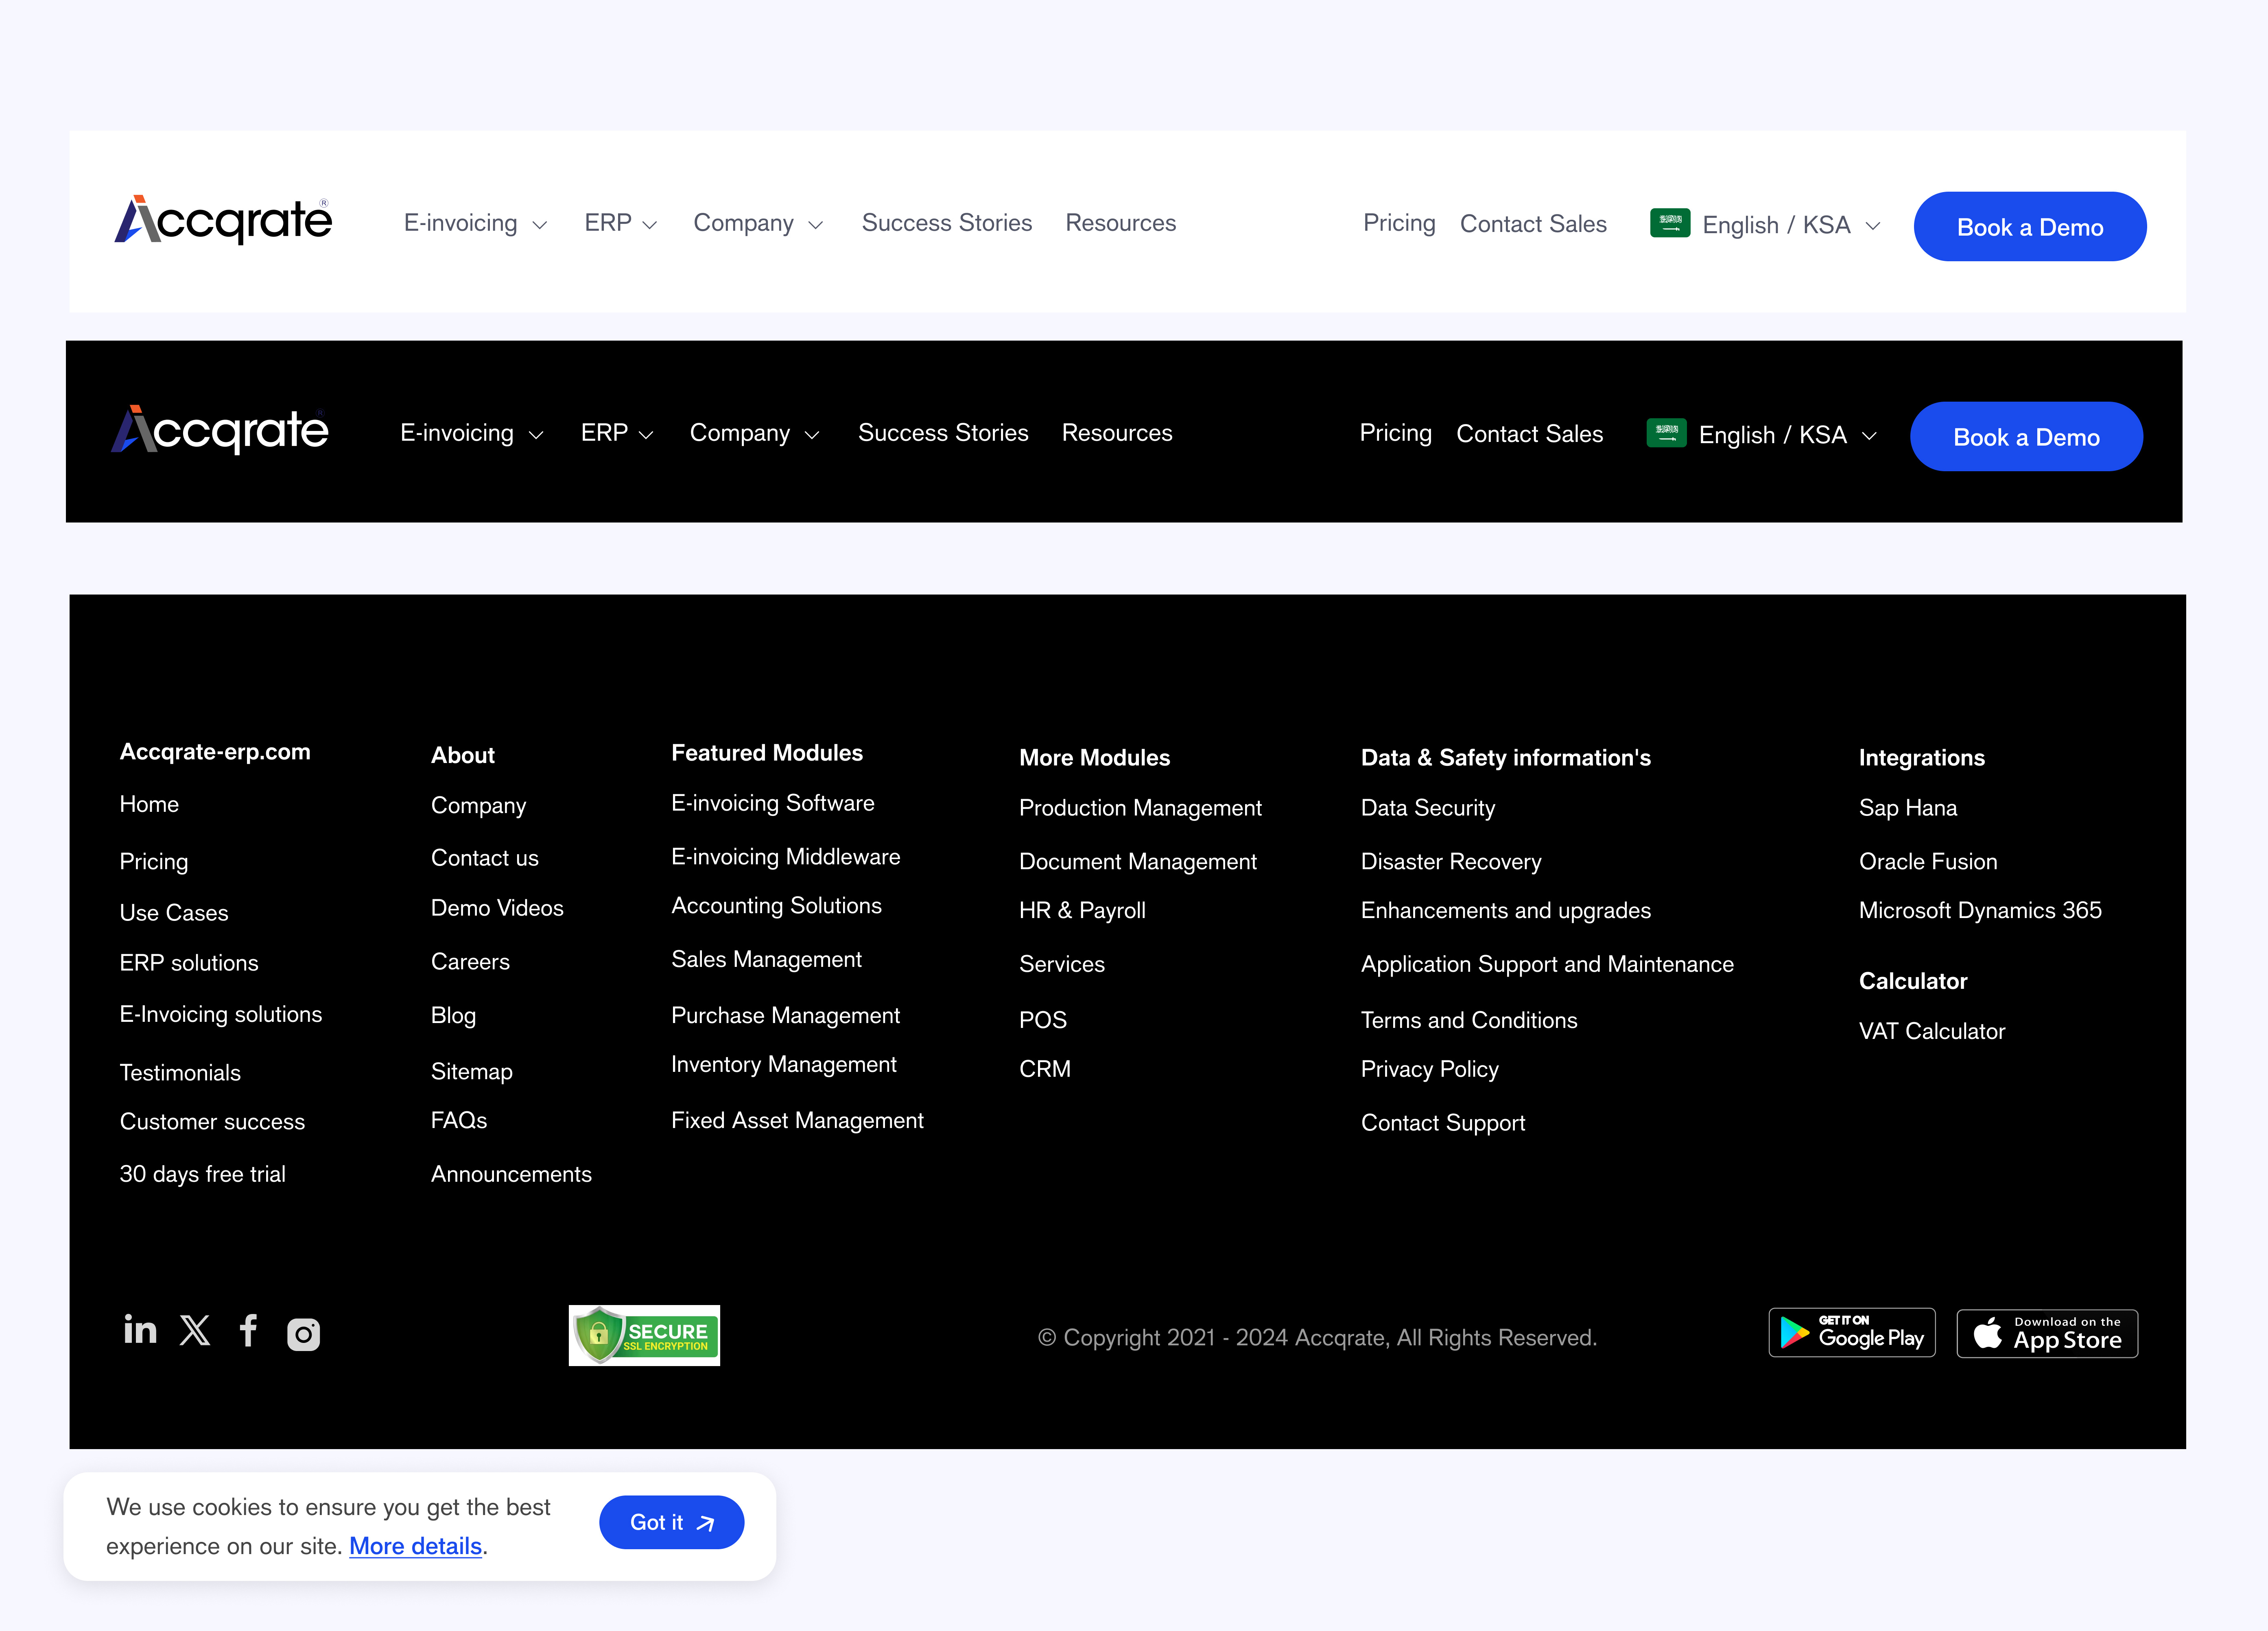This screenshot has height=1631, width=2268.
Task: Click the Download on the App Store badge
Action: point(2046,1333)
